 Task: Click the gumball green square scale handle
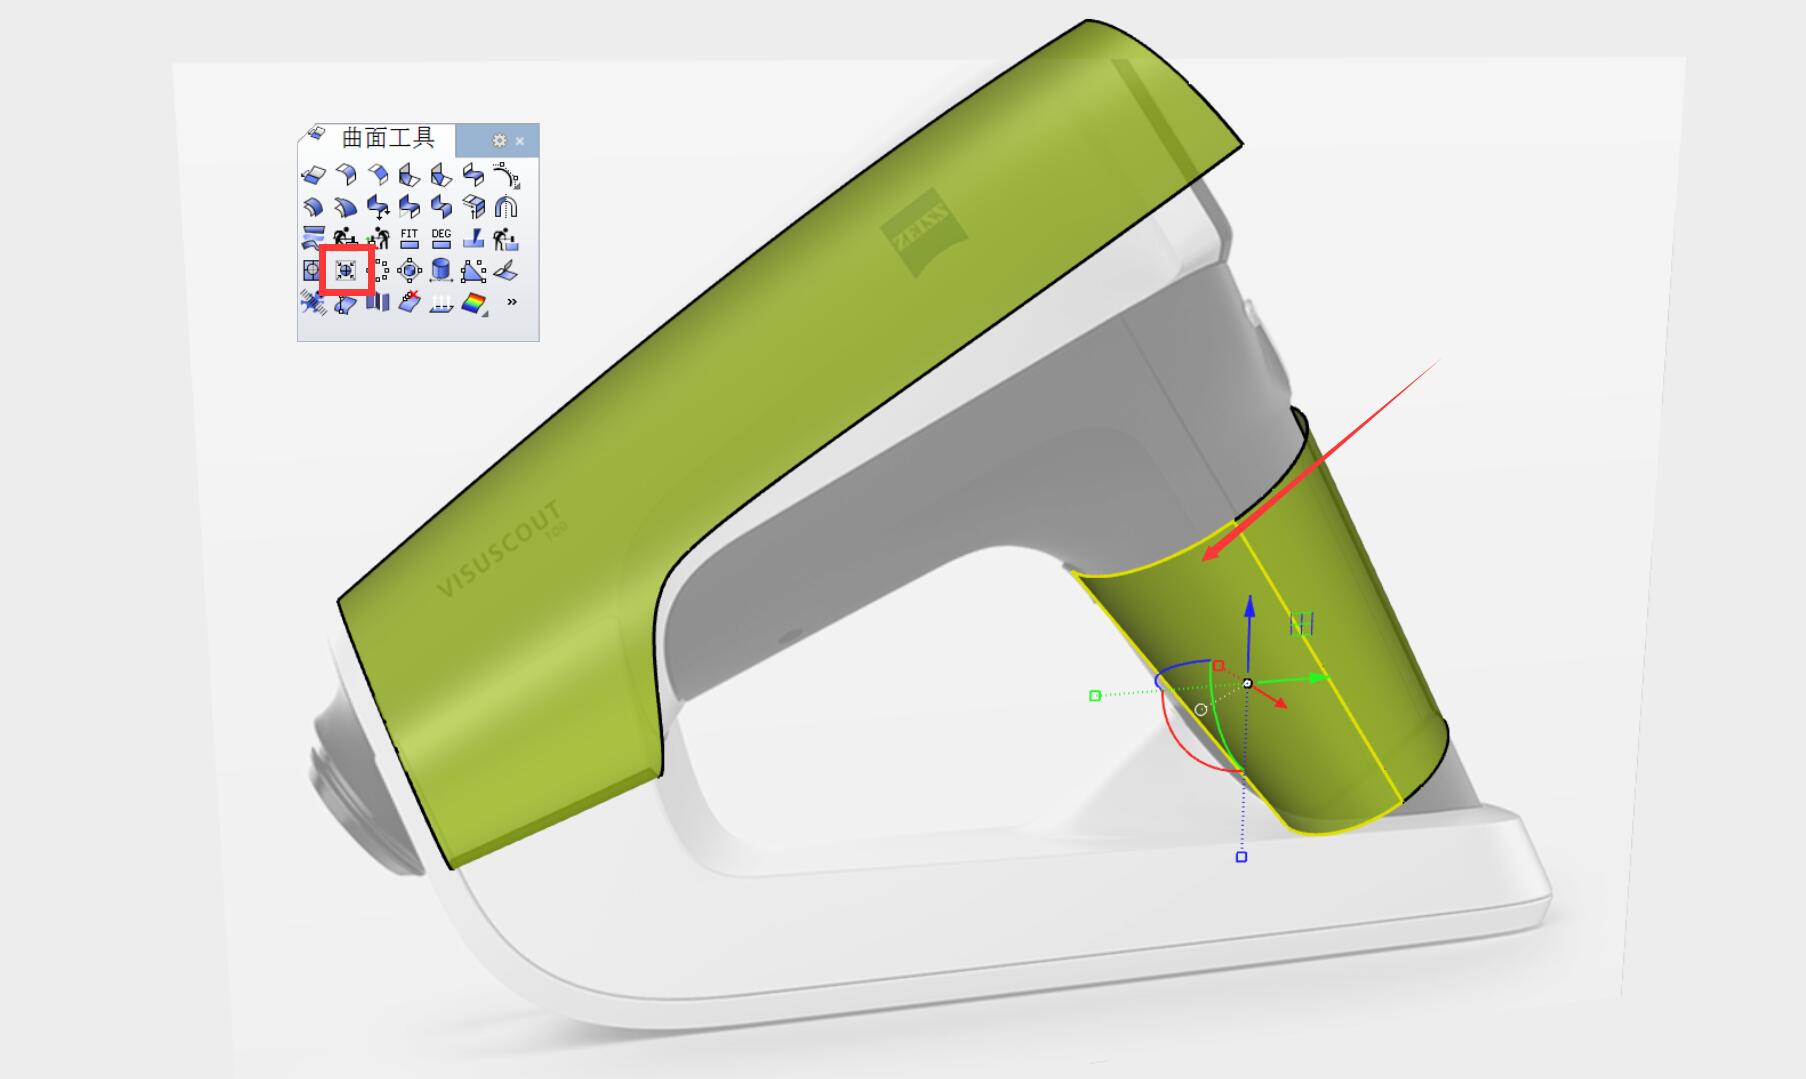point(1095,695)
